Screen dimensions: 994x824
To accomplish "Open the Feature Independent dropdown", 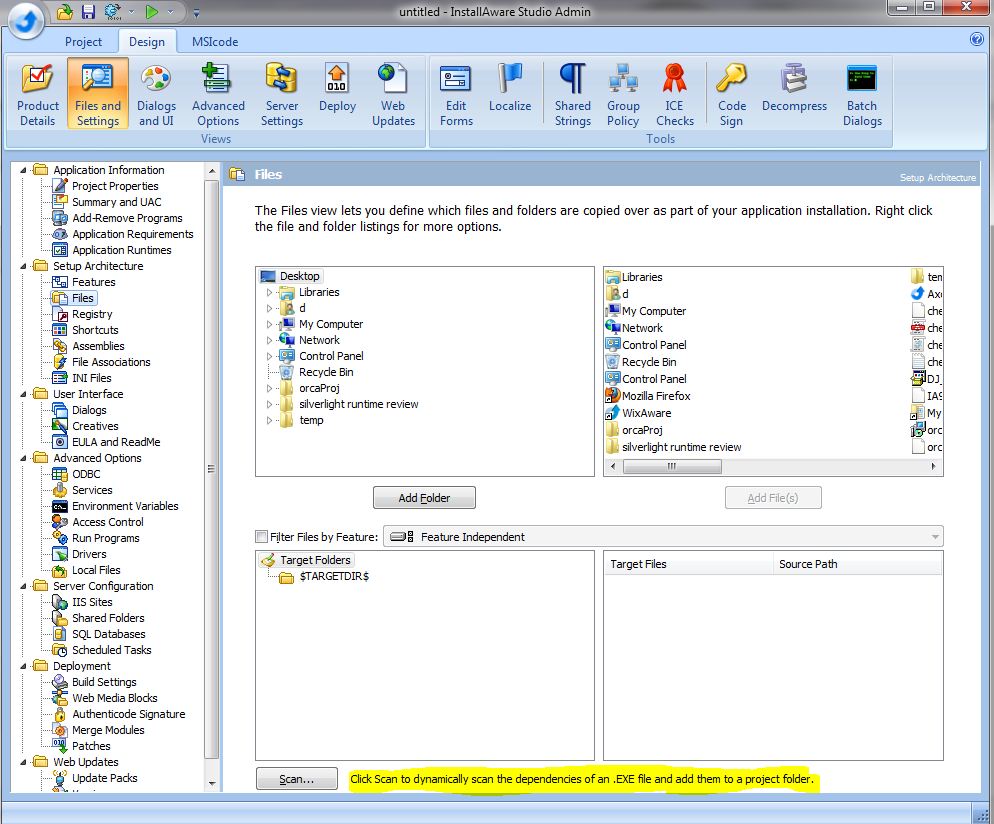I will click(663, 536).
